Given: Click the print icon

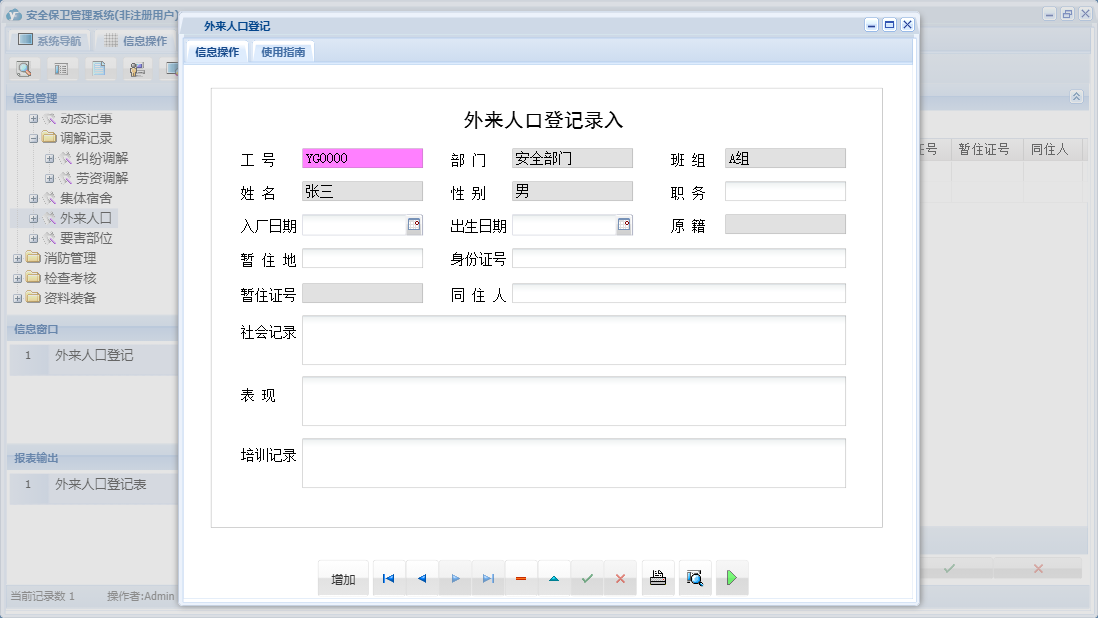Looking at the screenshot, I should (x=657, y=577).
